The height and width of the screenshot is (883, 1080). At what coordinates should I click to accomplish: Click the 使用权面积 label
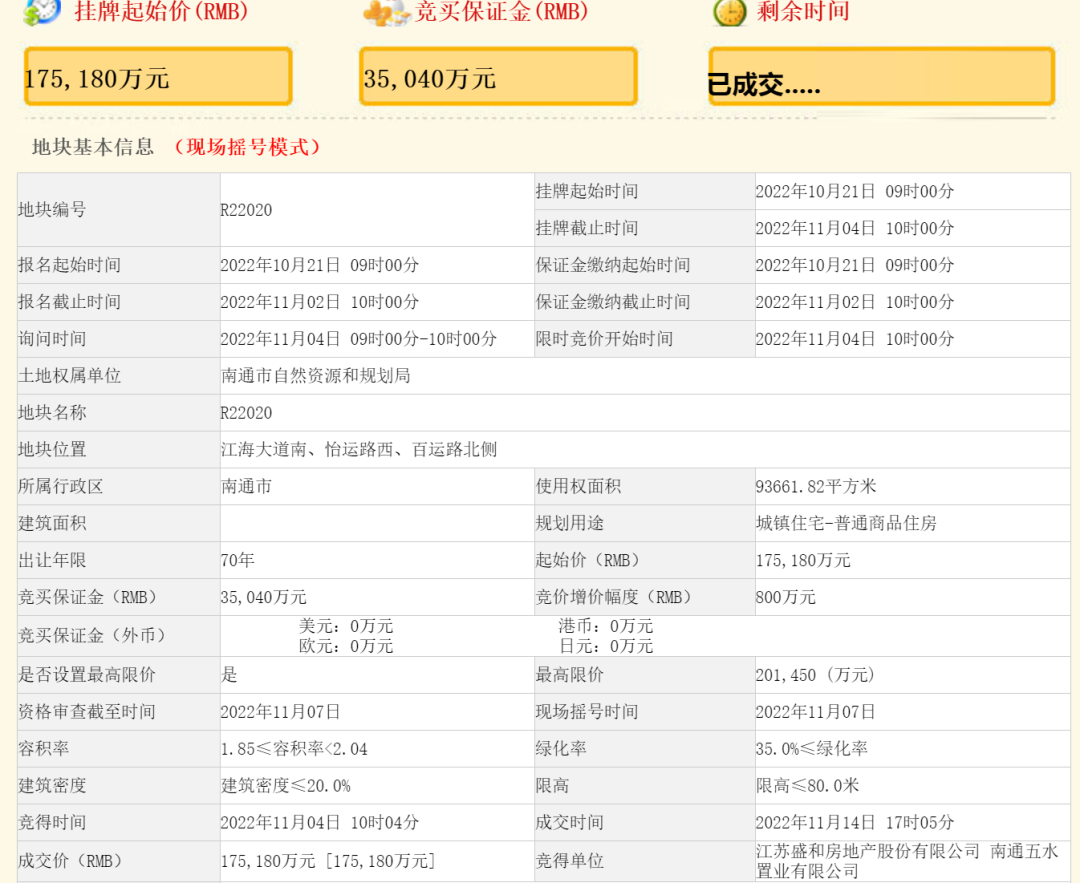579,486
